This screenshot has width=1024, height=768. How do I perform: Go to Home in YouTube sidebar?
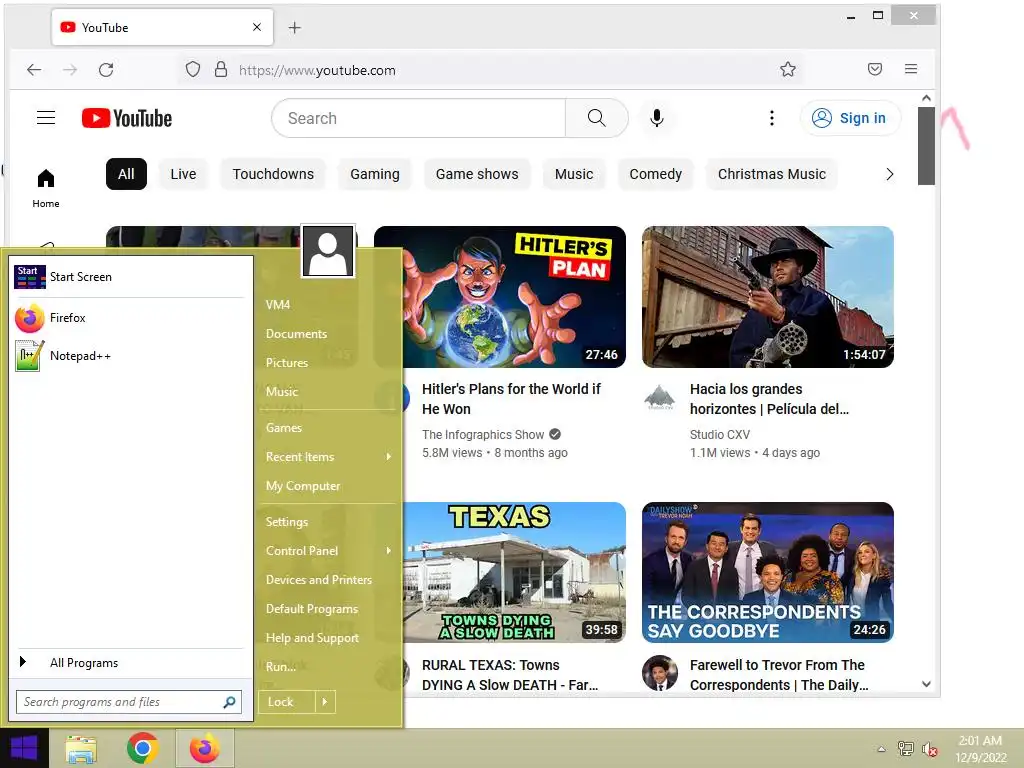[46, 188]
